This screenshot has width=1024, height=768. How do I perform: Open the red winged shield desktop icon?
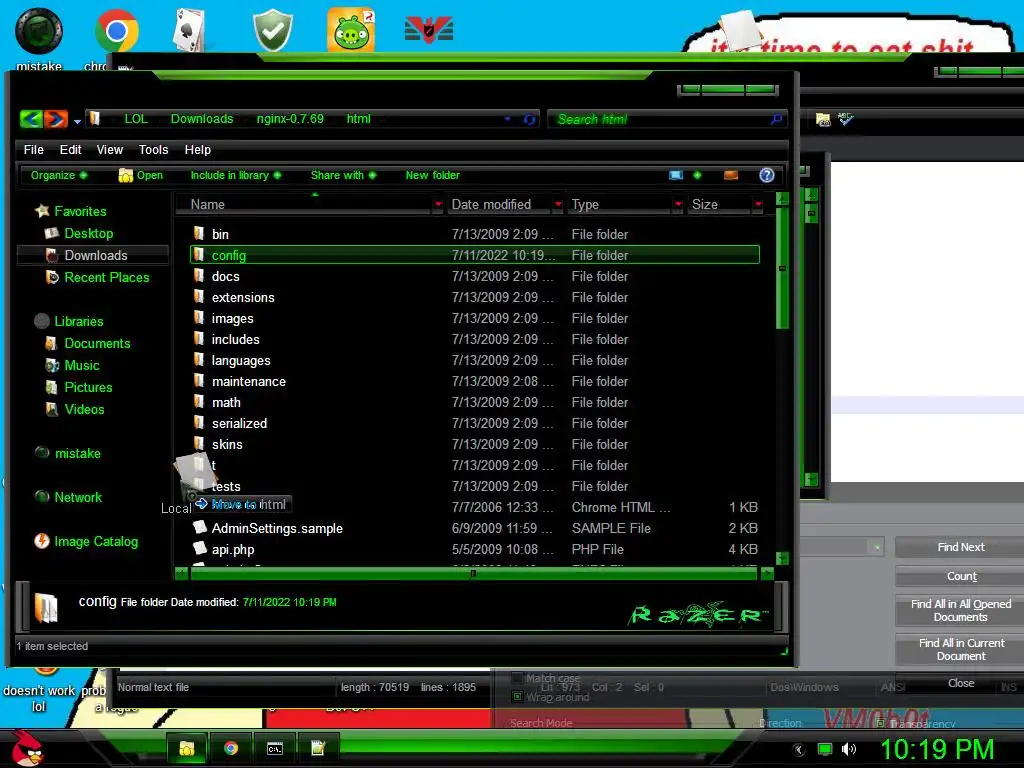click(x=429, y=30)
